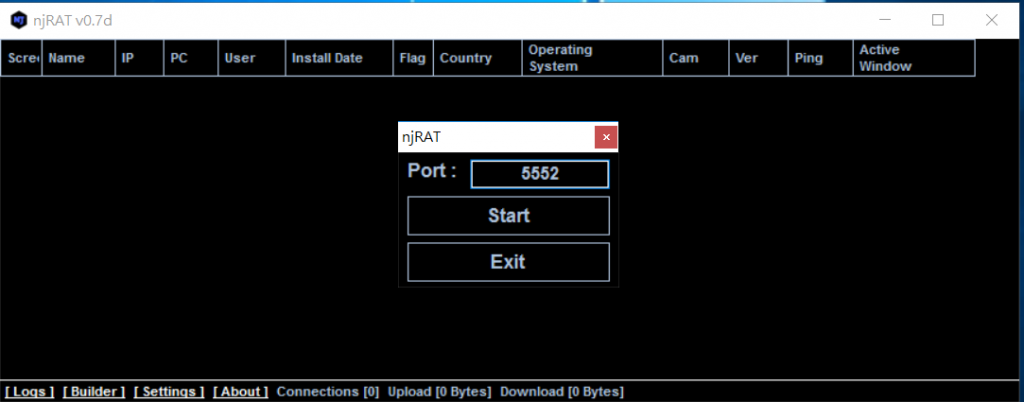Click the PC column header
The height and width of the screenshot is (402, 1024).
pos(191,58)
